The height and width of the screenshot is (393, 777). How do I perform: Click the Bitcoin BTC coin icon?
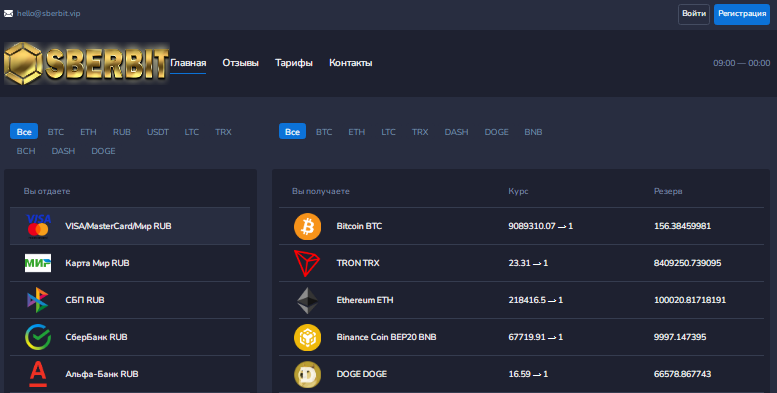307,226
